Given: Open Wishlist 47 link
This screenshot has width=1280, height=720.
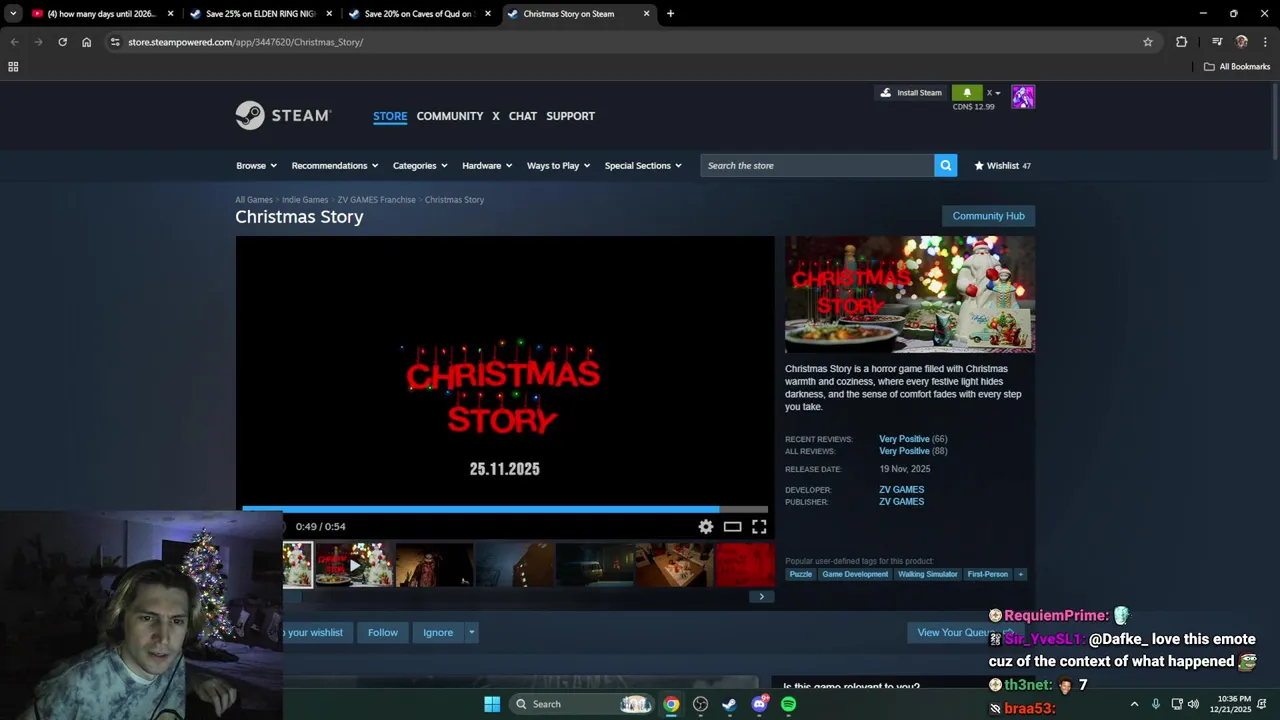Looking at the screenshot, I should pos(1002,166).
